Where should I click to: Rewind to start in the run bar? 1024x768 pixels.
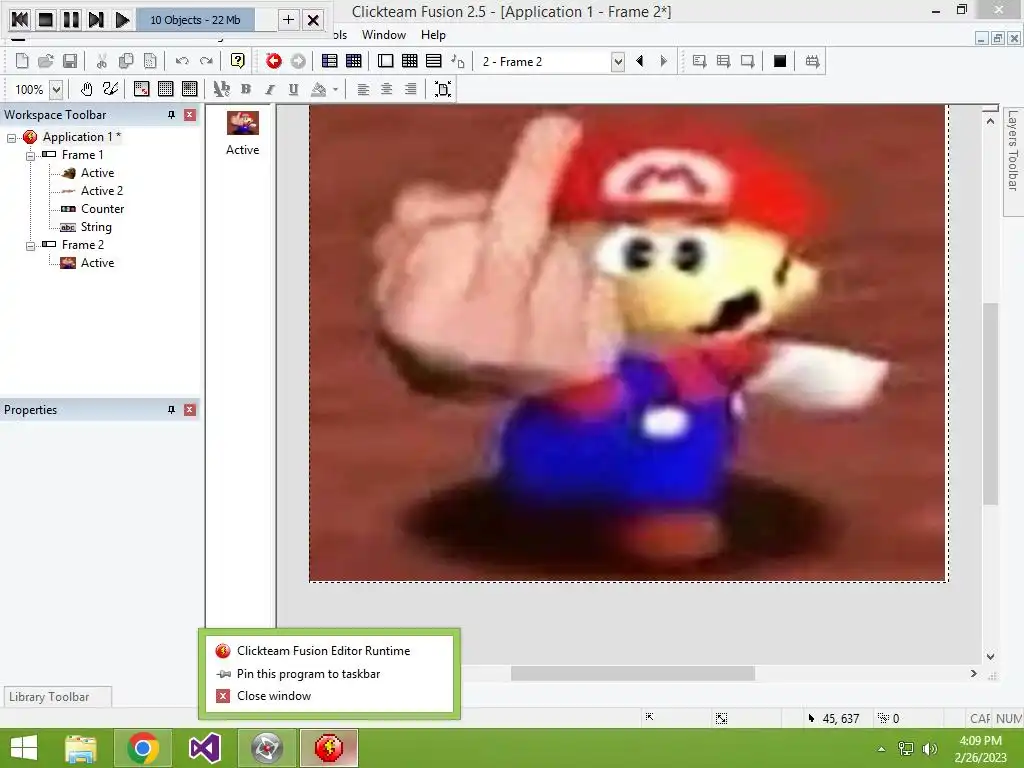click(20, 20)
